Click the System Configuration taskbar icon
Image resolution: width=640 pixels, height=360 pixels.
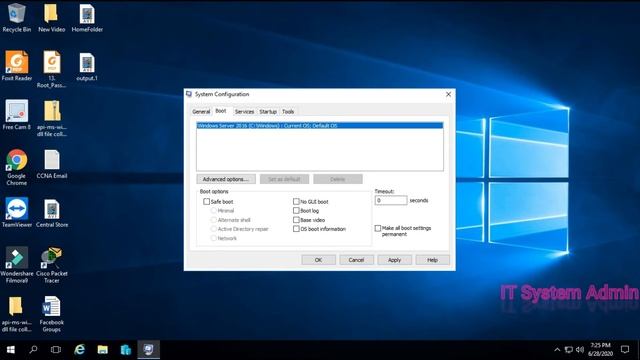pos(149,350)
